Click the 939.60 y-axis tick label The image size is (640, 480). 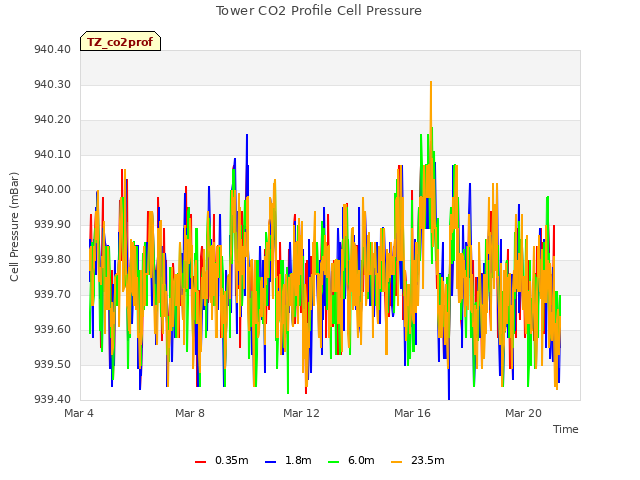tap(52, 329)
